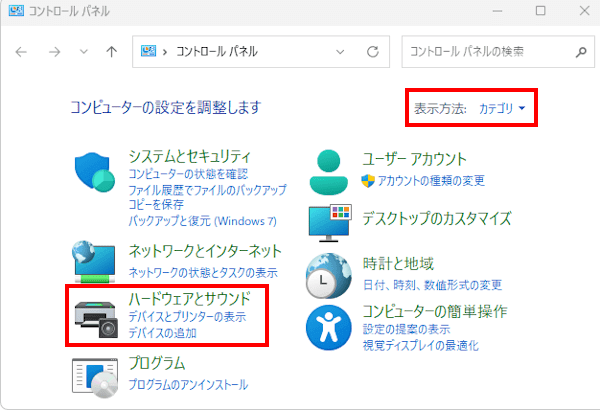This screenshot has height=410, width=600.
Task: Click the Ease of Access icon
Action: click(x=329, y=324)
